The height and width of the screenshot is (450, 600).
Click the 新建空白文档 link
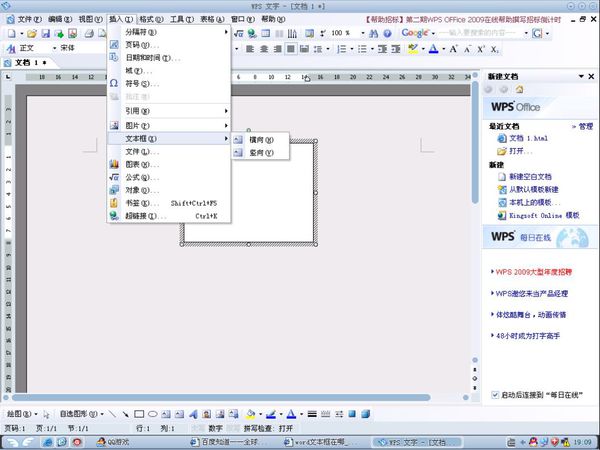click(x=538, y=177)
